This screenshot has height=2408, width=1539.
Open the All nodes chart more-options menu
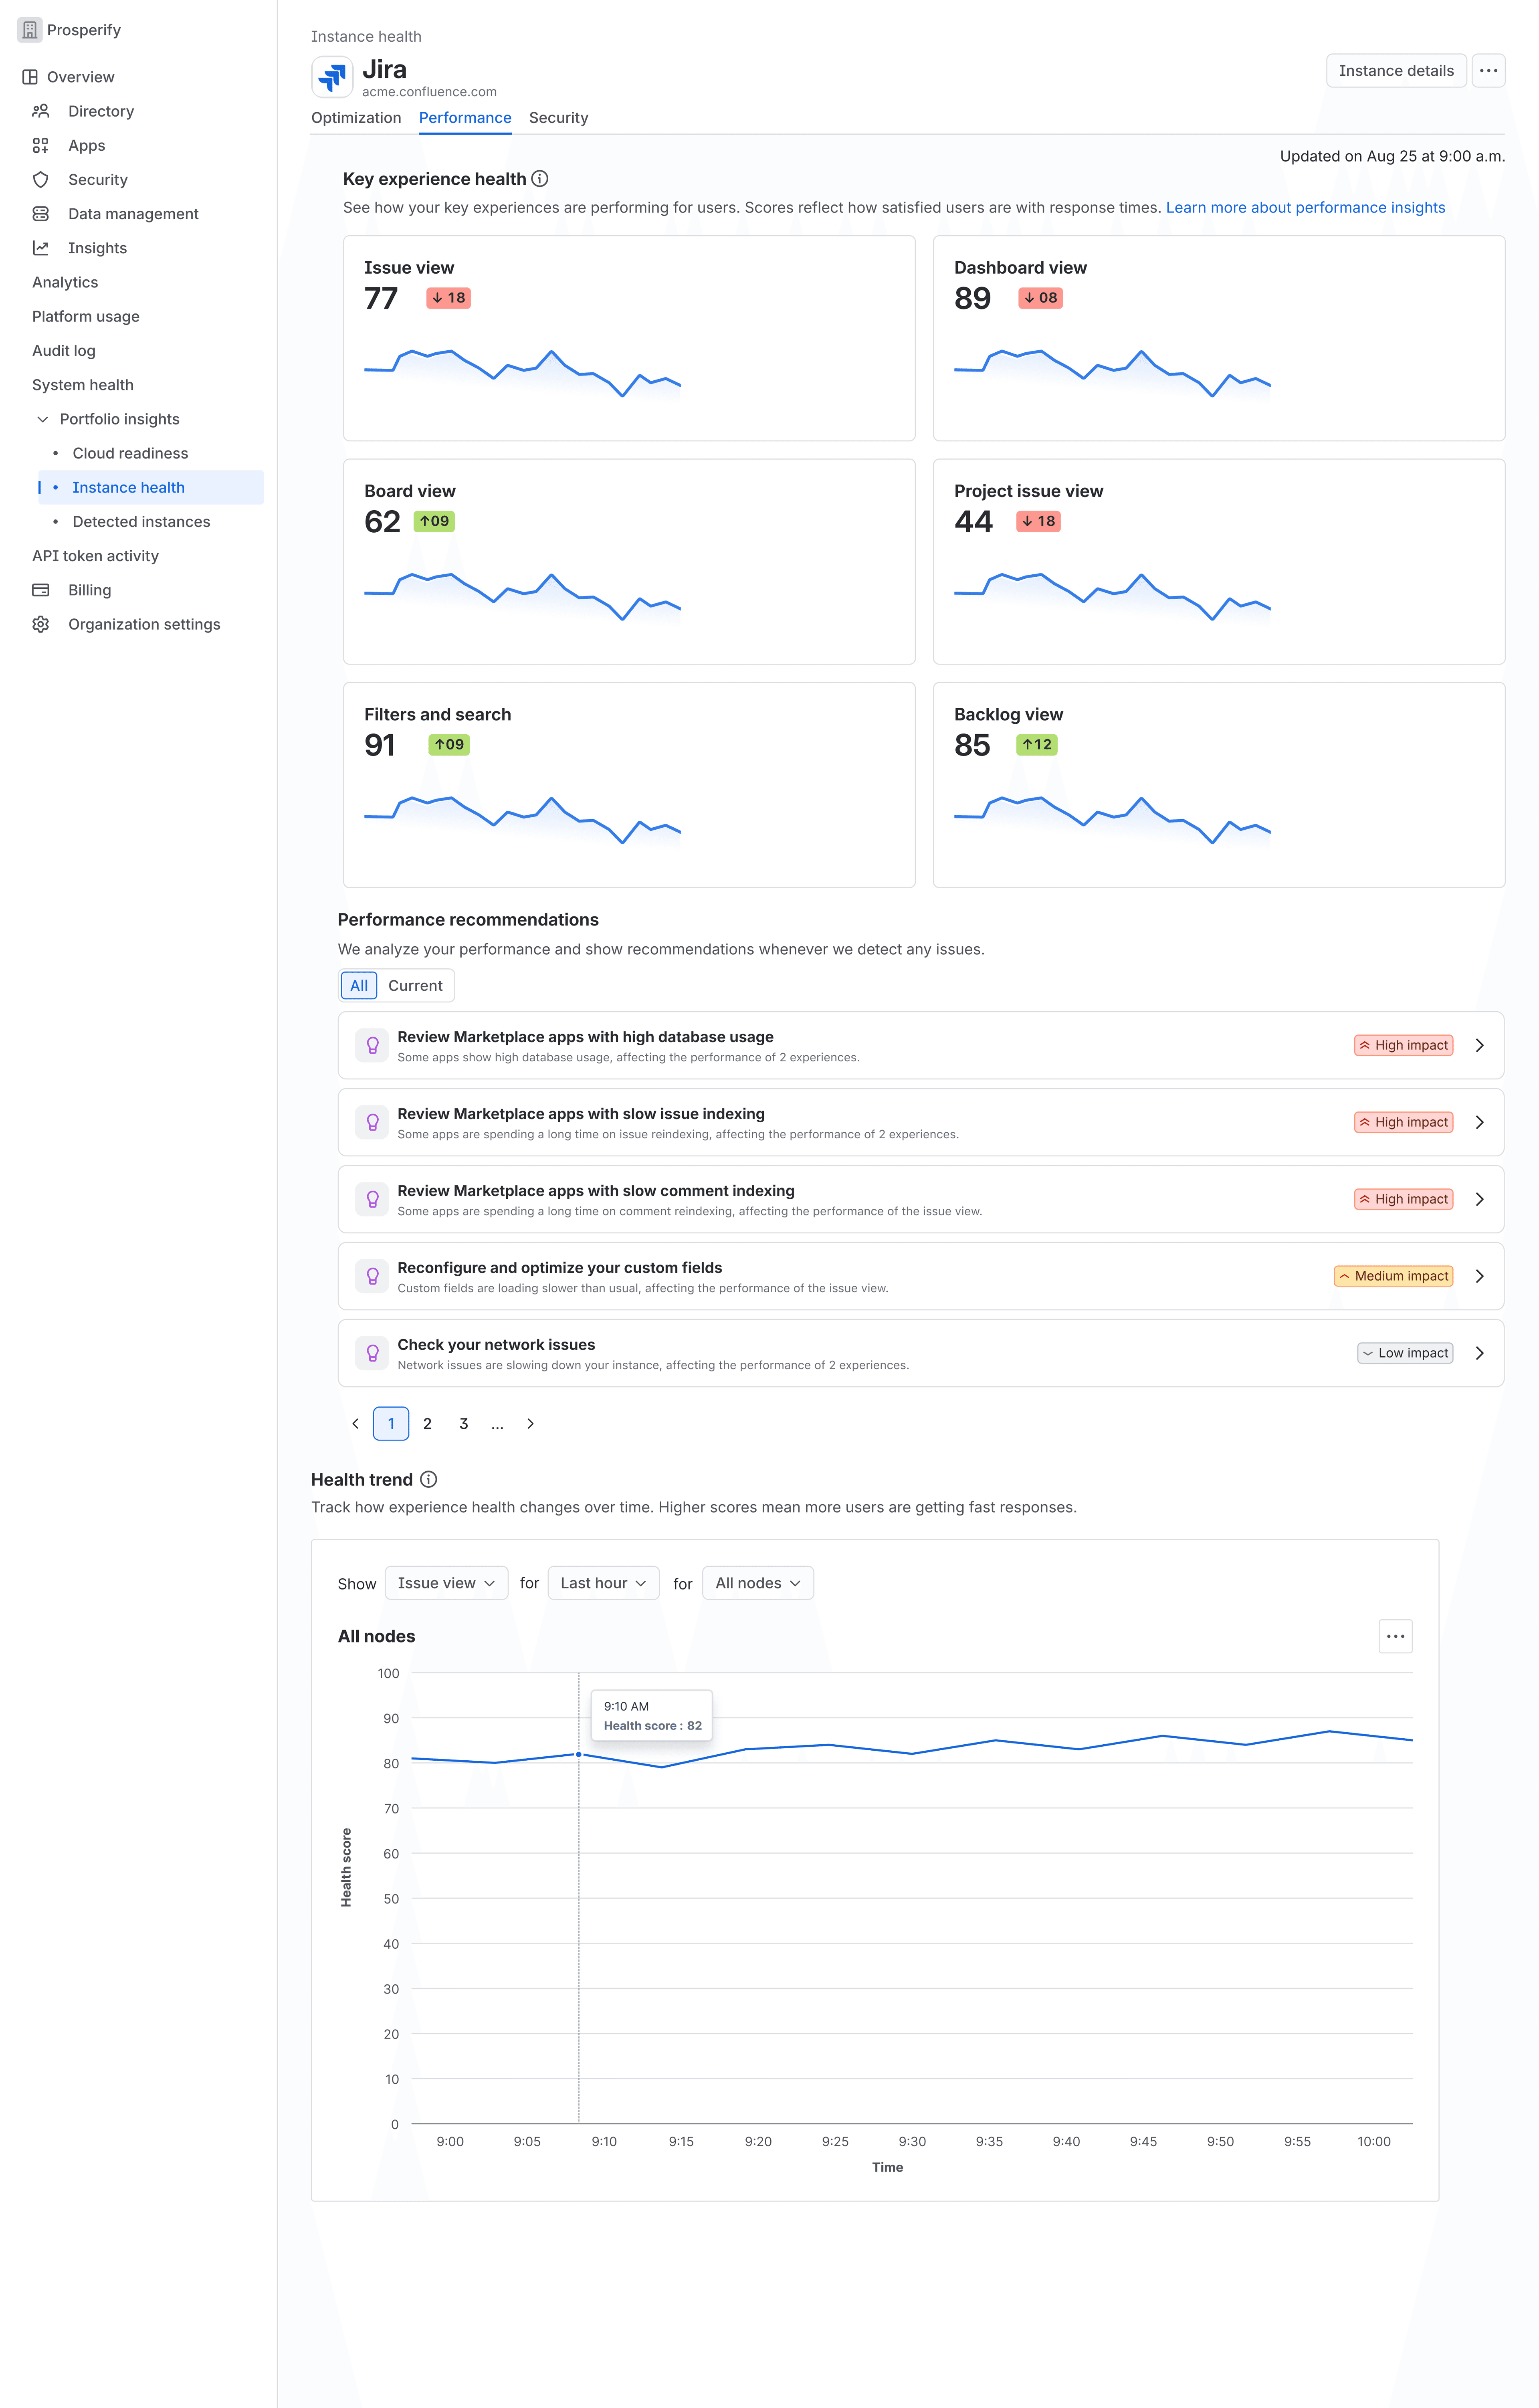(1395, 1636)
